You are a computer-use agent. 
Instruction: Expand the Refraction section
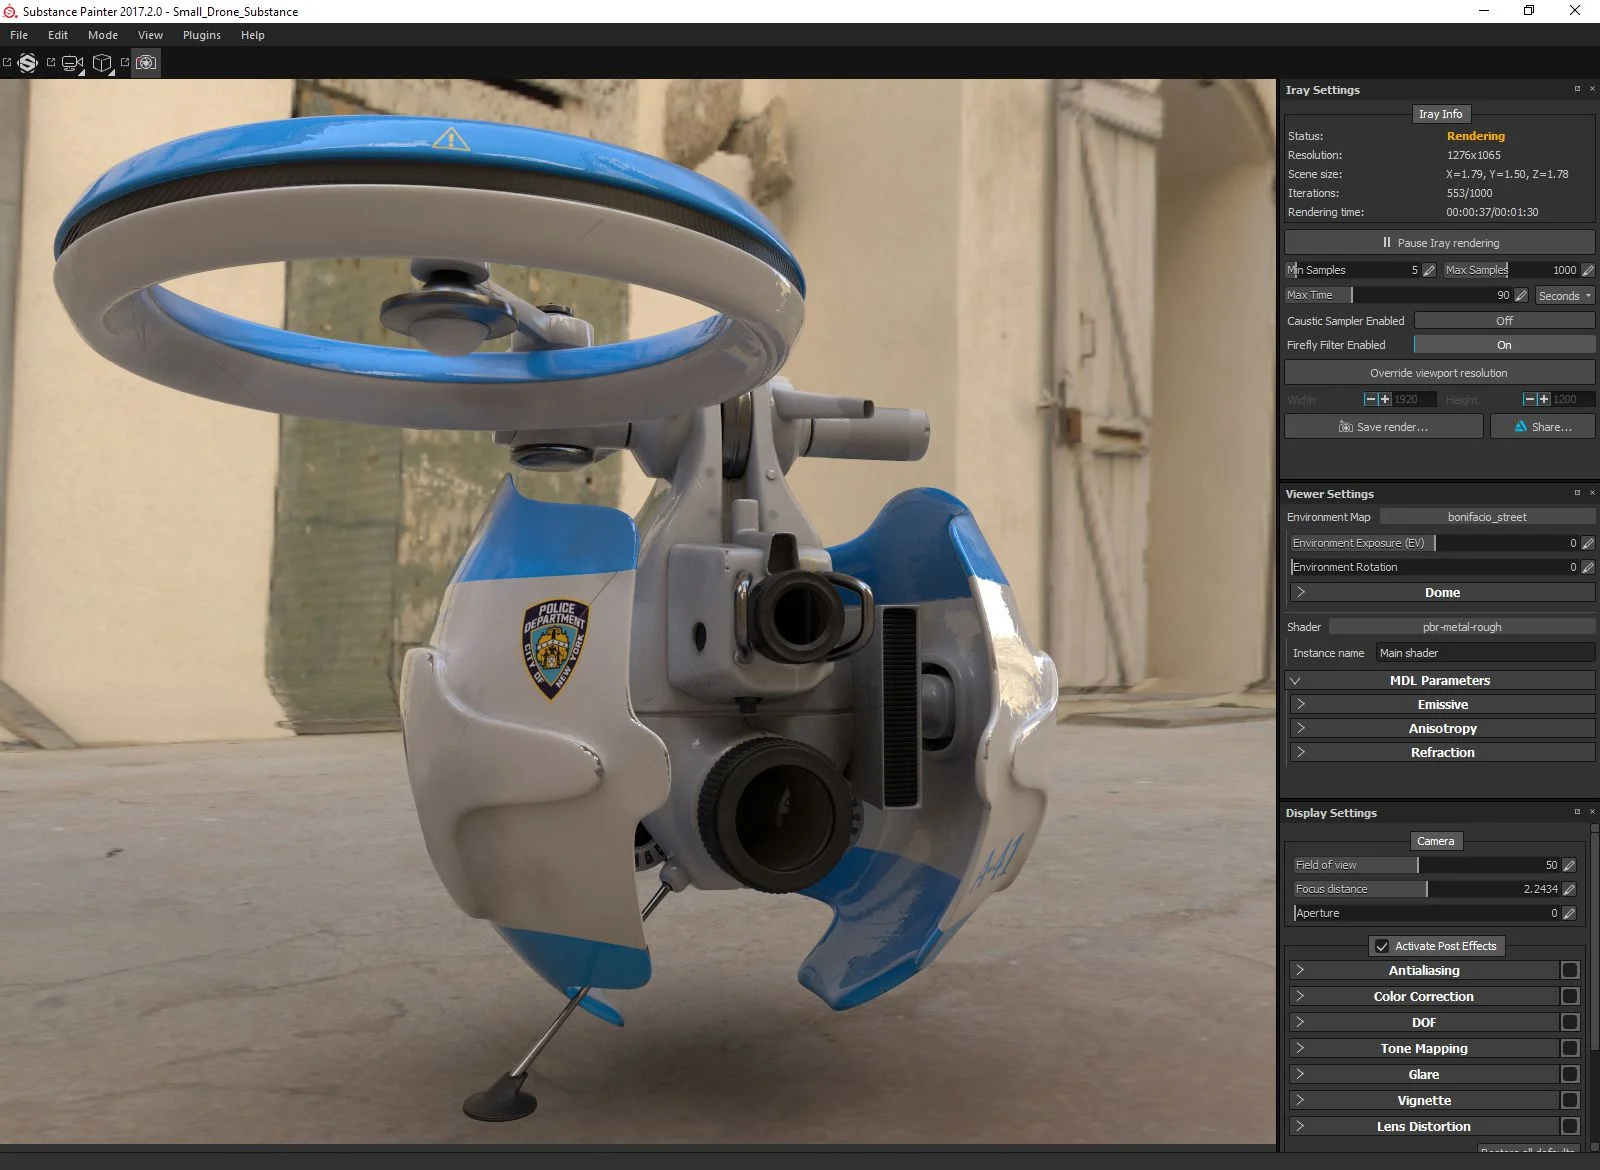[x=1441, y=752]
